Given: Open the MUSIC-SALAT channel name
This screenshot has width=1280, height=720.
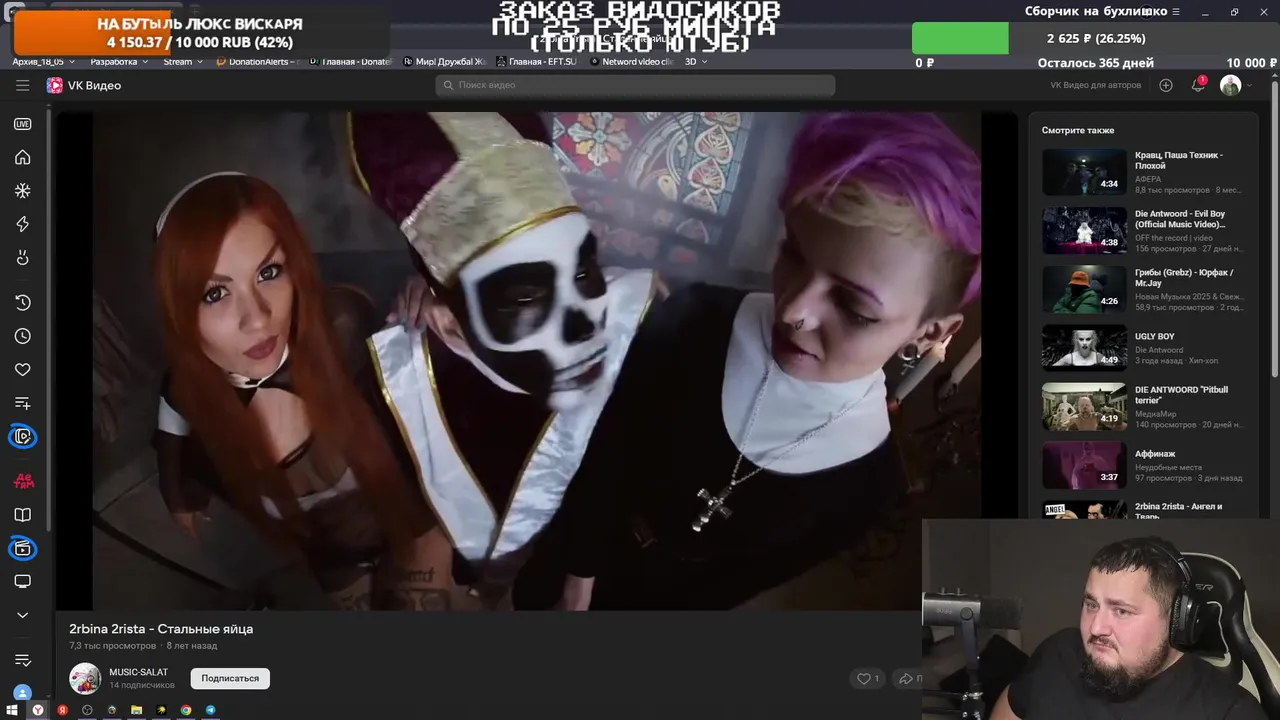Looking at the screenshot, I should pyautogui.click(x=139, y=672).
